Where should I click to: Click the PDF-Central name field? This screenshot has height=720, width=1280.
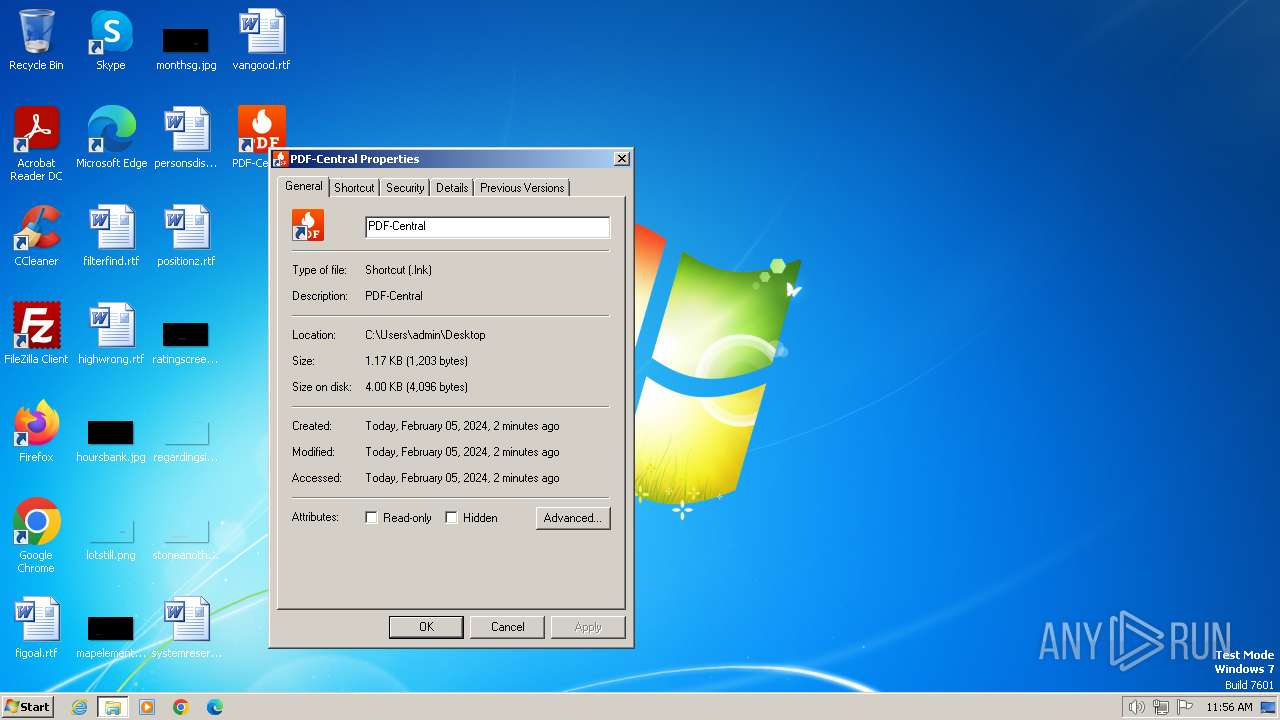(487, 227)
